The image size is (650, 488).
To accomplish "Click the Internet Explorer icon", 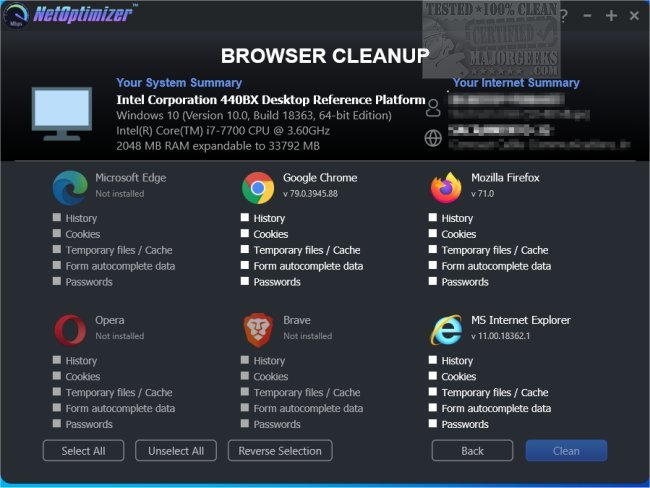I will [446, 330].
